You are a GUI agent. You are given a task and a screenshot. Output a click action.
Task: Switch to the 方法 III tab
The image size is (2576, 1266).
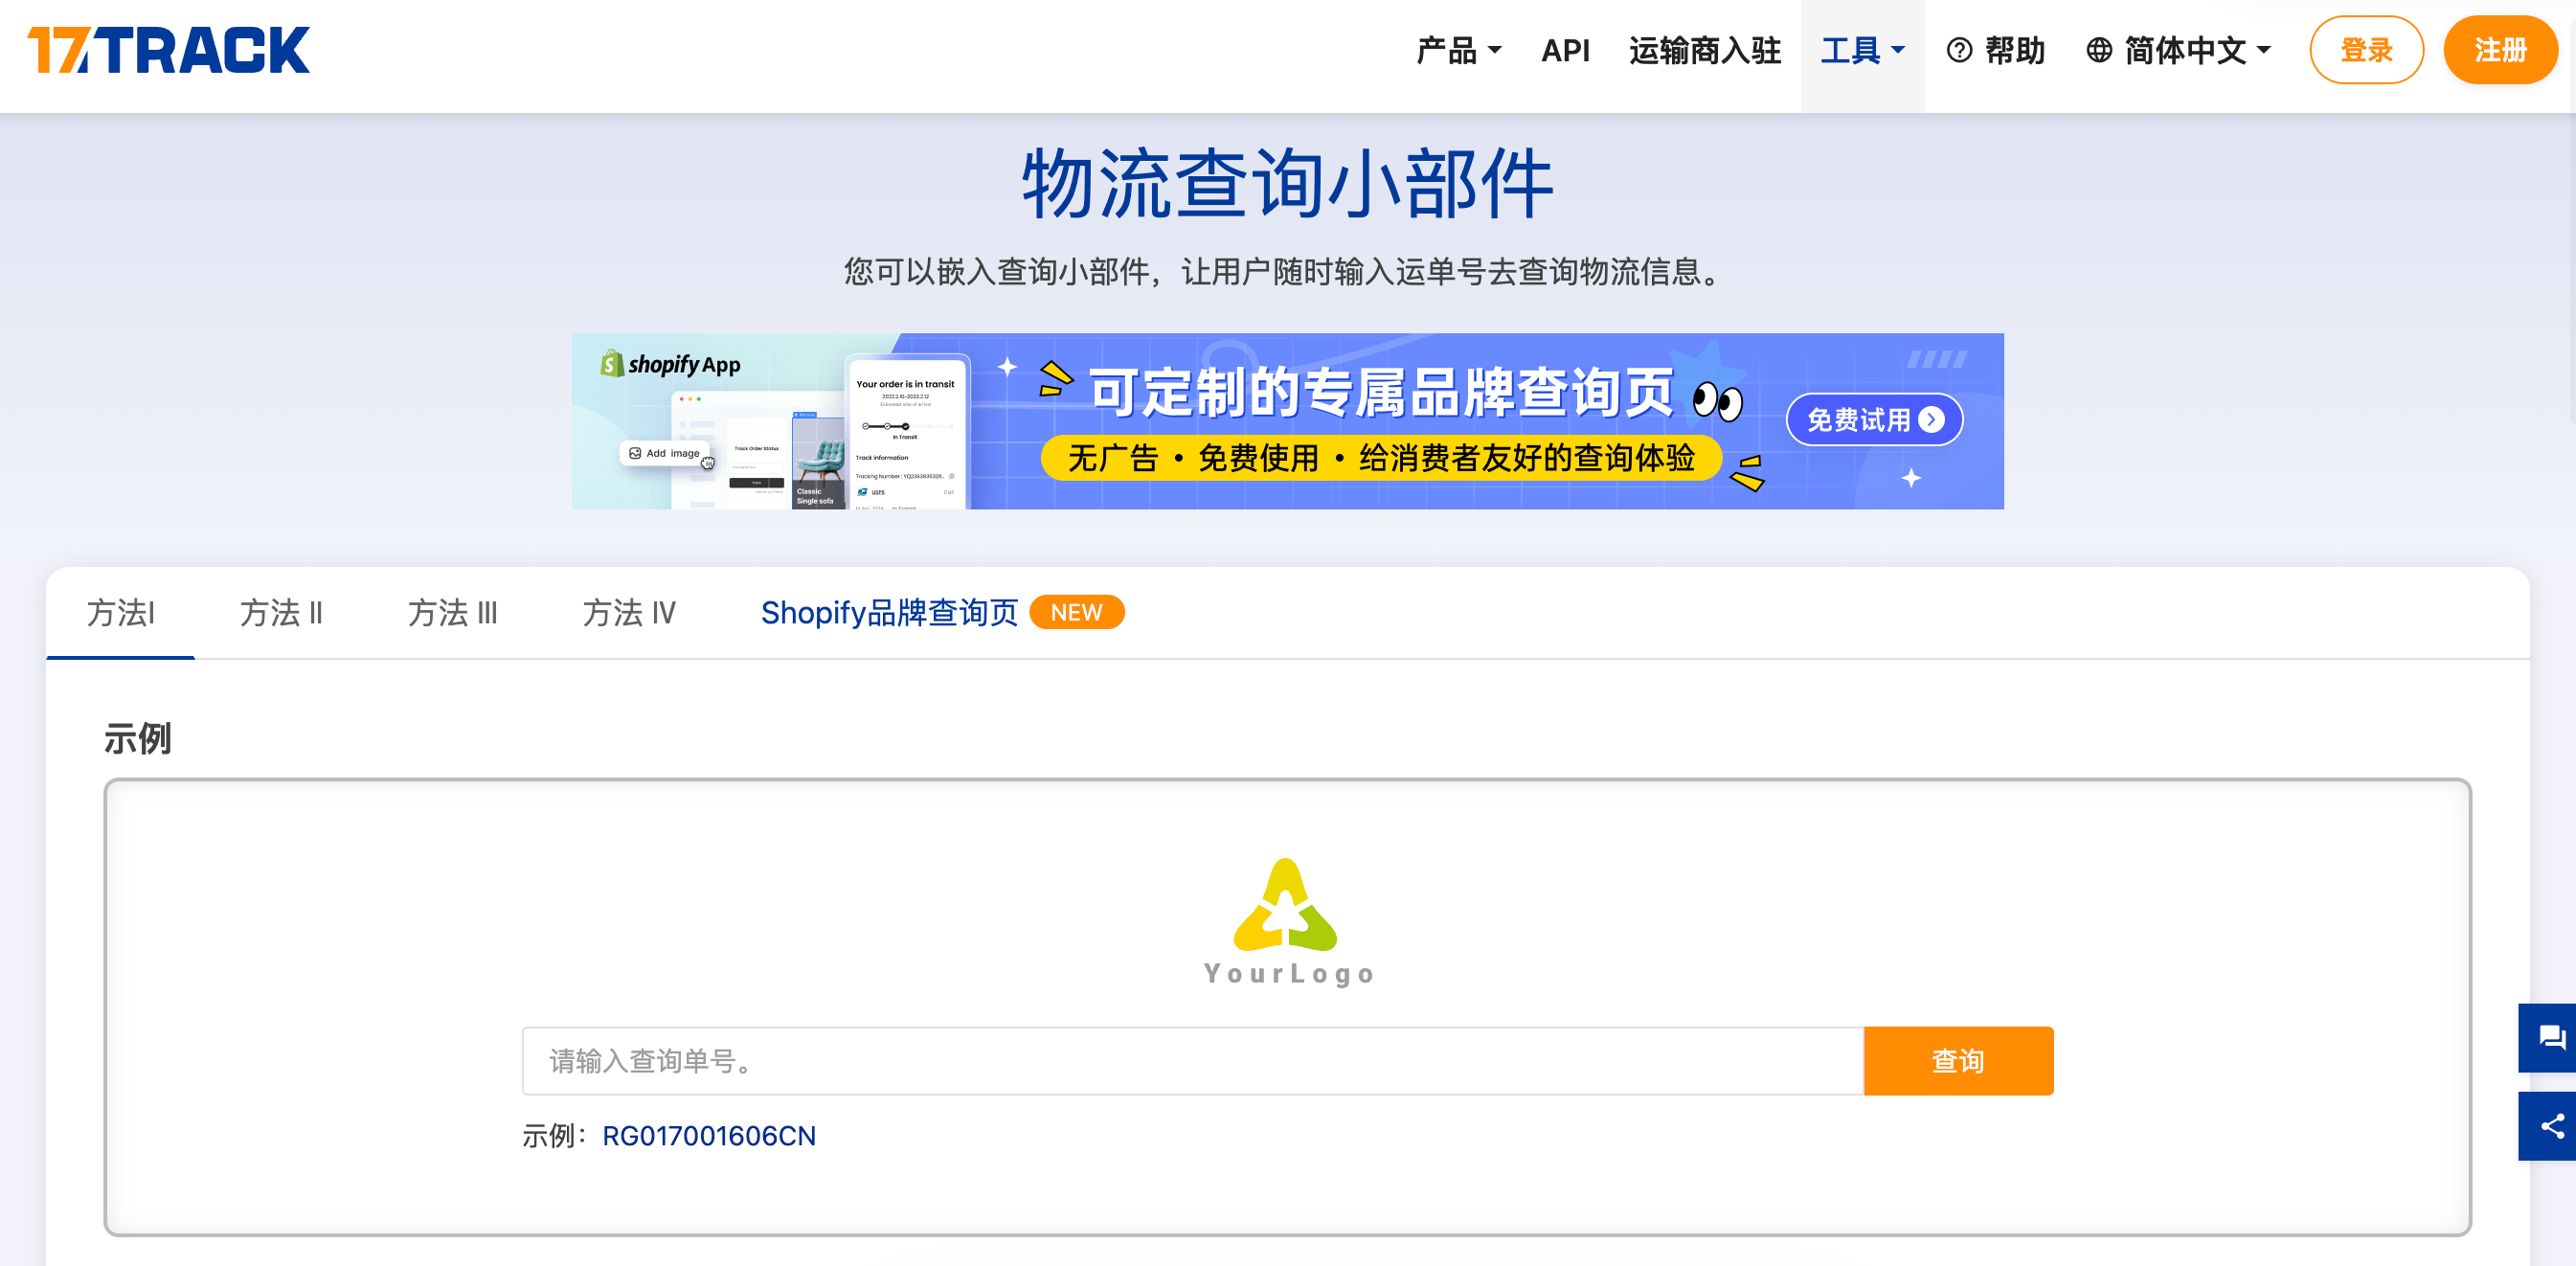[453, 613]
